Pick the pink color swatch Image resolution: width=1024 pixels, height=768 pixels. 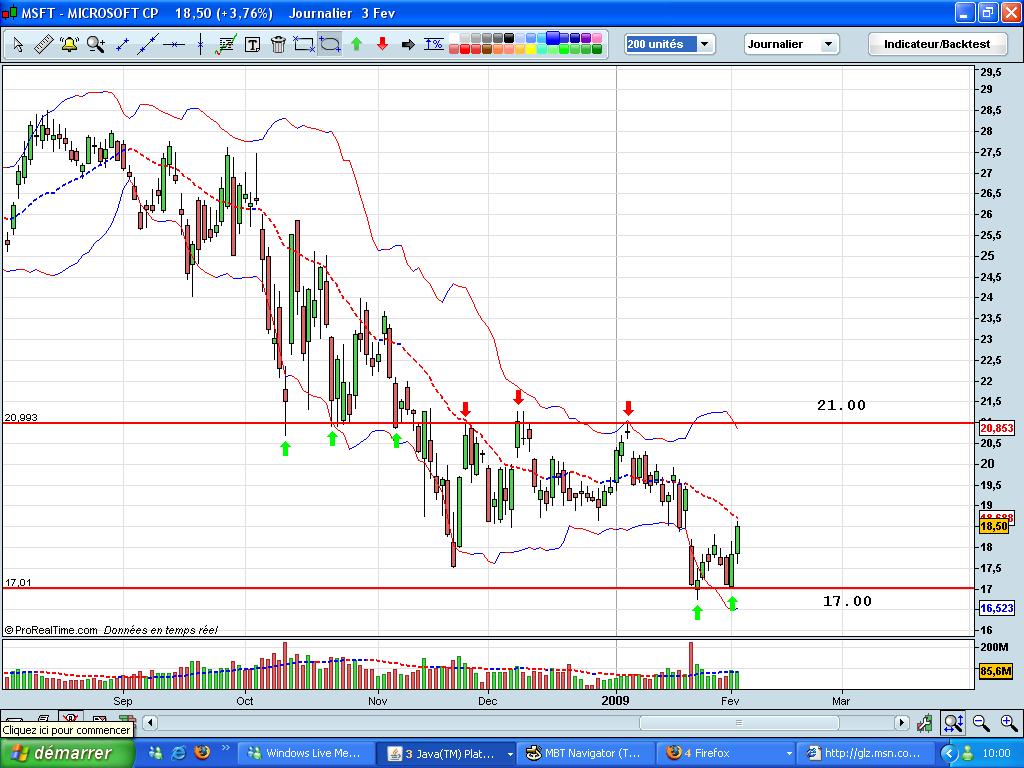pyautogui.click(x=597, y=38)
